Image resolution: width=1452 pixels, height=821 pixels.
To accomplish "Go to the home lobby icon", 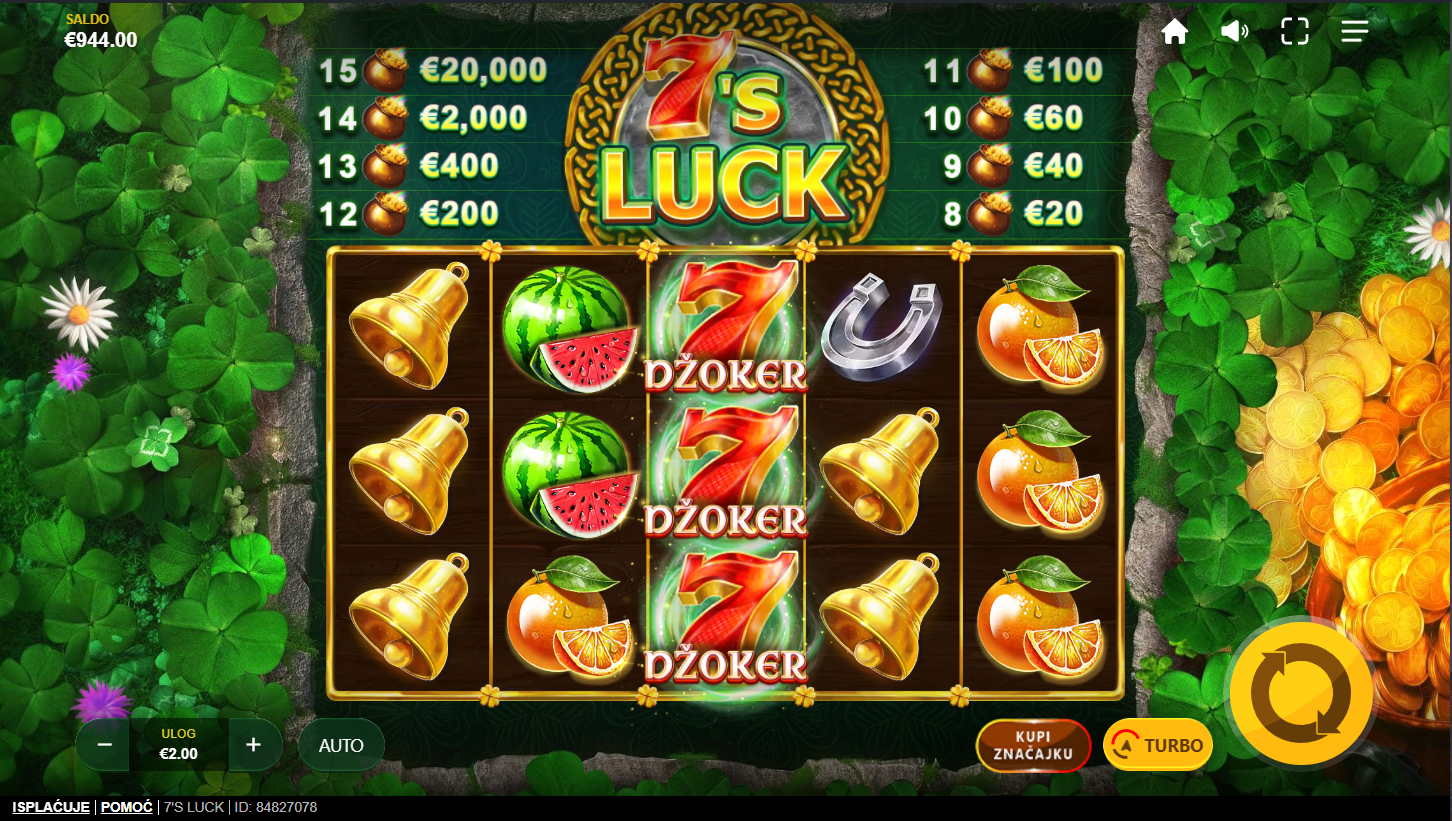I will point(1175,31).
